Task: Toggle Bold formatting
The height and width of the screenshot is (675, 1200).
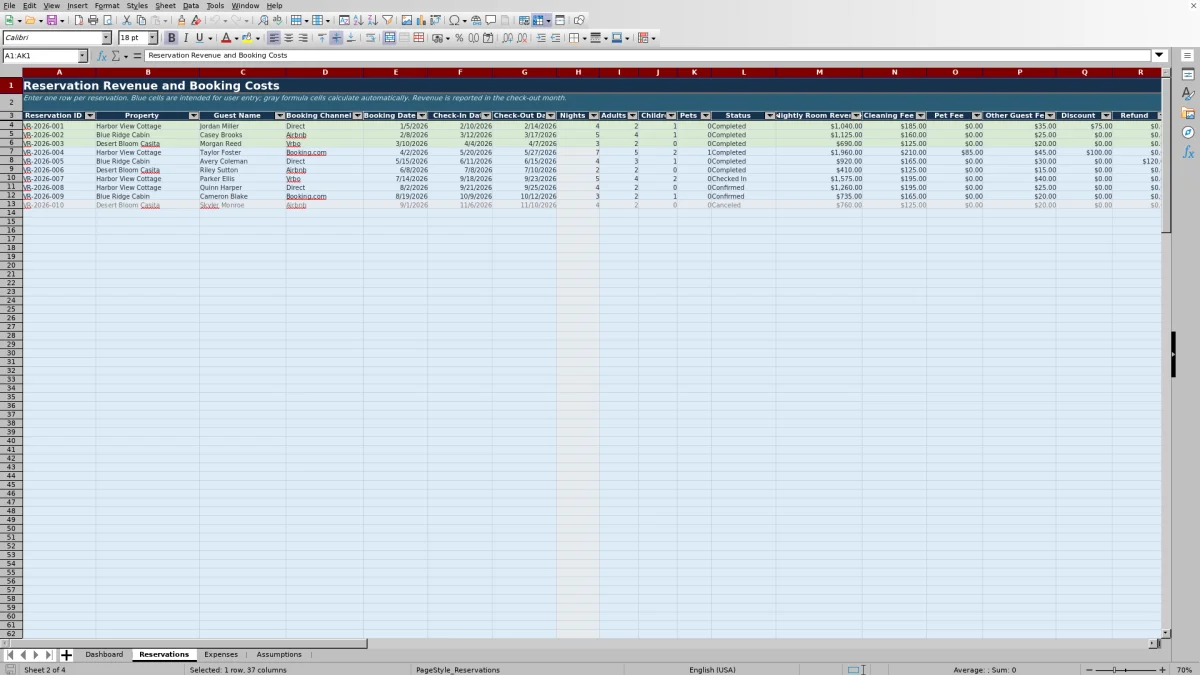Action: [x=171, y=38]
